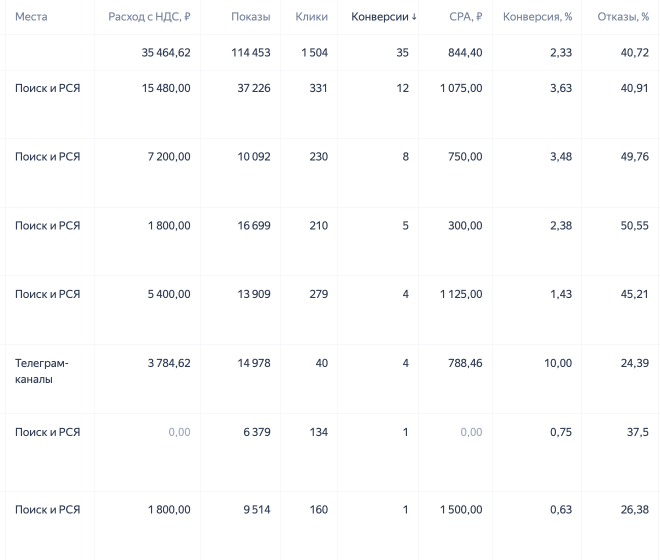Click the Отказы, % column header
This screenshot has width=660, height=560.
(x=623, y=17)
